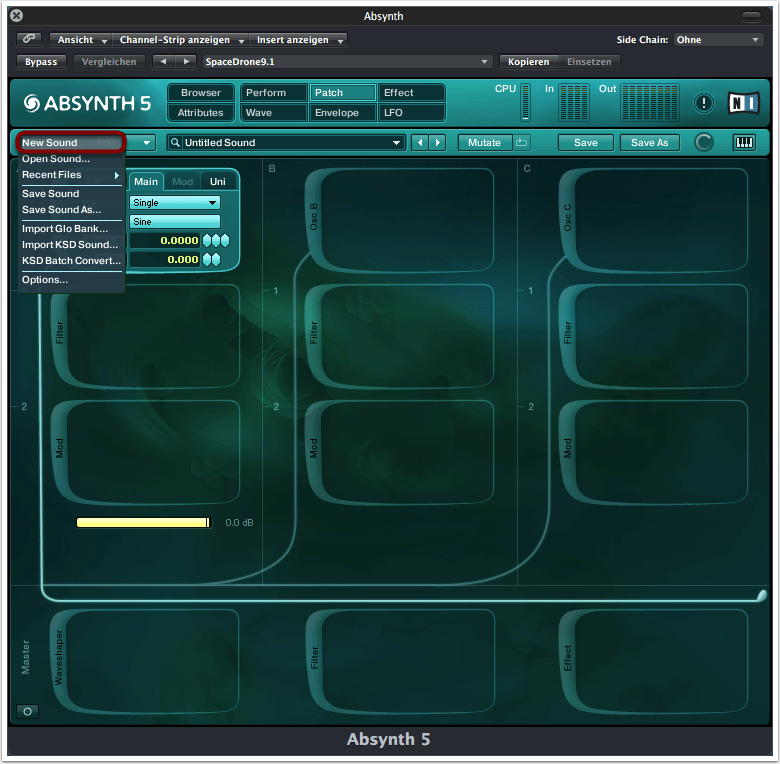
Task: Click the round knob beside Save As
Action: pyautogui.click(x=704, y=143)
